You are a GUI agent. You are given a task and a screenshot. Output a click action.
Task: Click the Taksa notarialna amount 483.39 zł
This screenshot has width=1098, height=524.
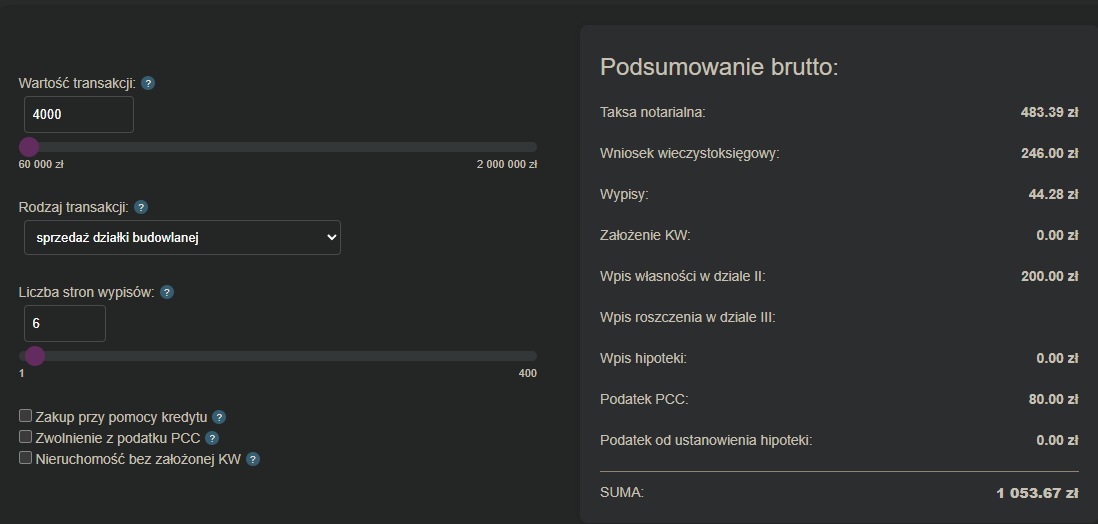click(x=1048, y=112)
